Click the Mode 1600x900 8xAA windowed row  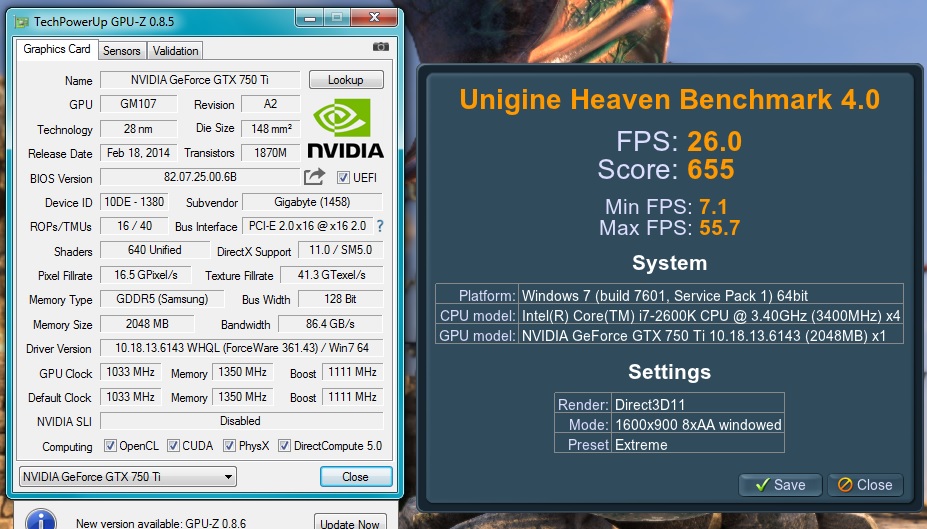pos(669,424)
